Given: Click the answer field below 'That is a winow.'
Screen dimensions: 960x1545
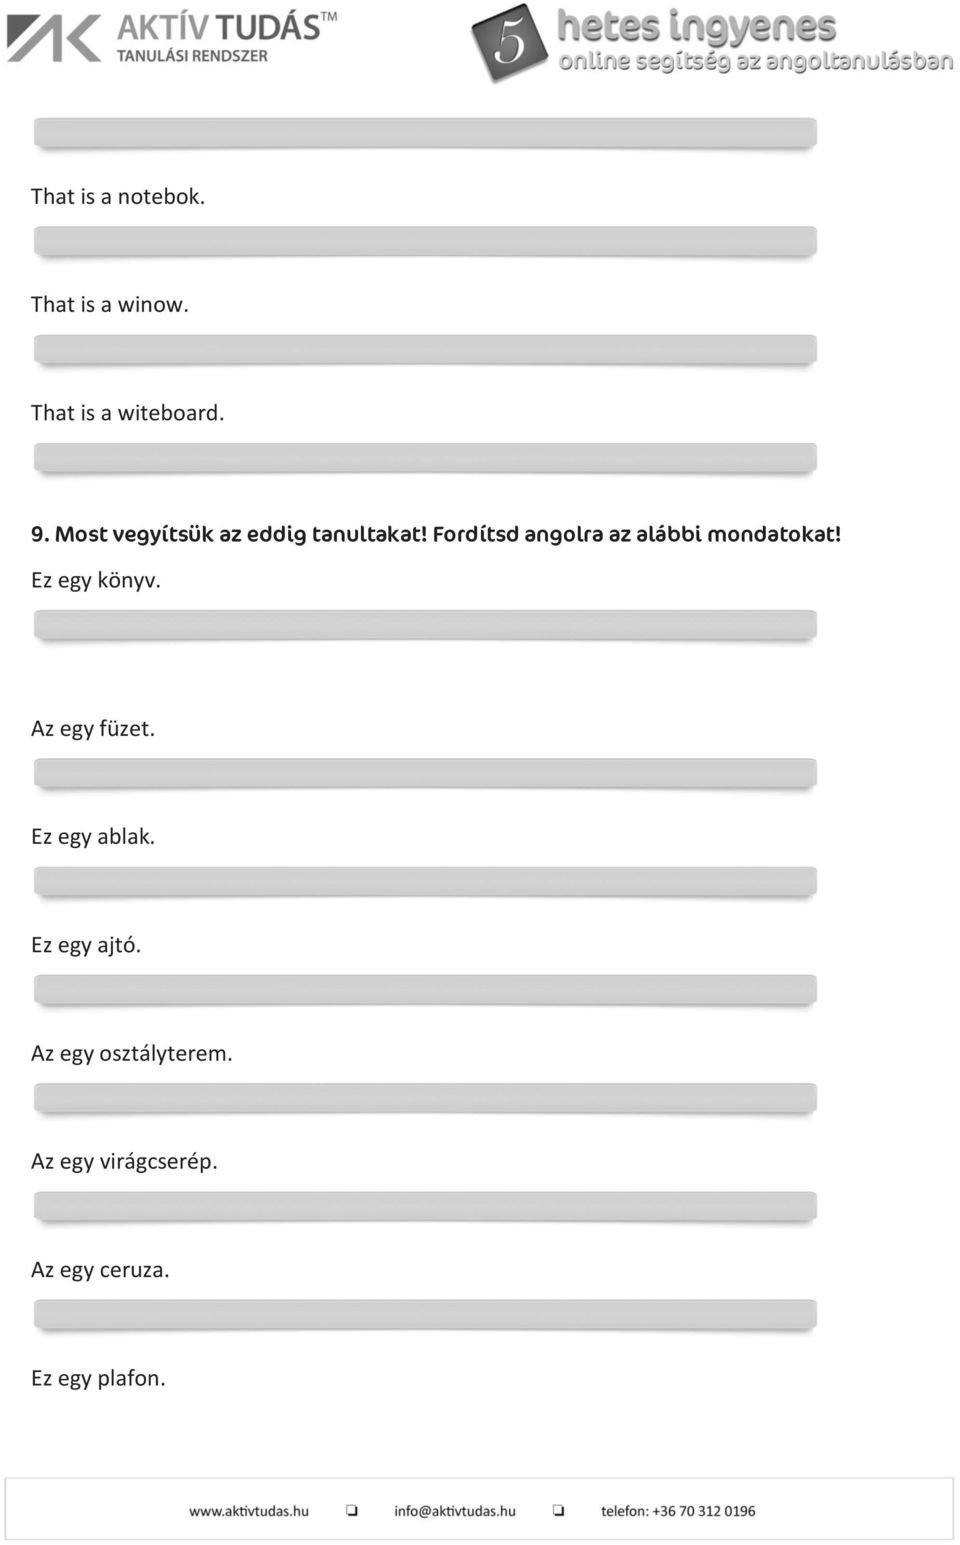Looking at the screenshot, I should [425, 350].
